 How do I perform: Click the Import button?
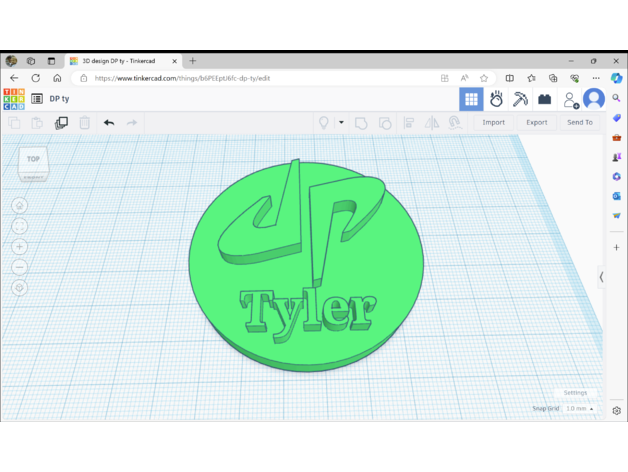[x=493, y=122]
